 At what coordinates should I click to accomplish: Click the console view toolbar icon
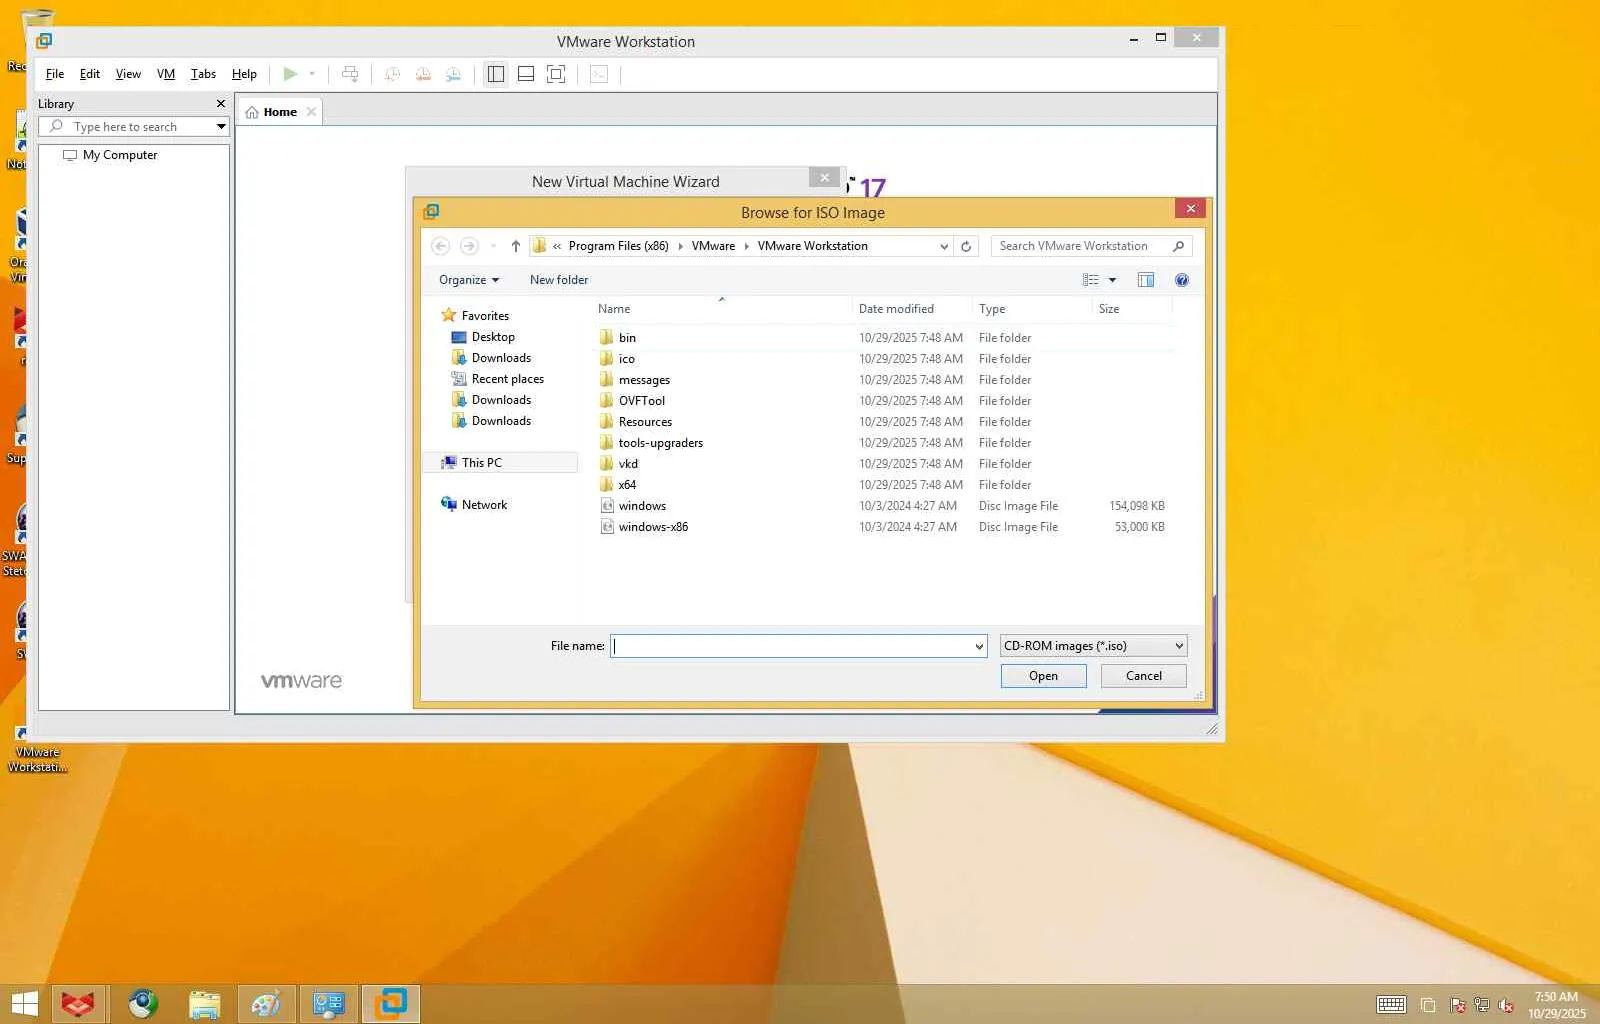point(599,74)
